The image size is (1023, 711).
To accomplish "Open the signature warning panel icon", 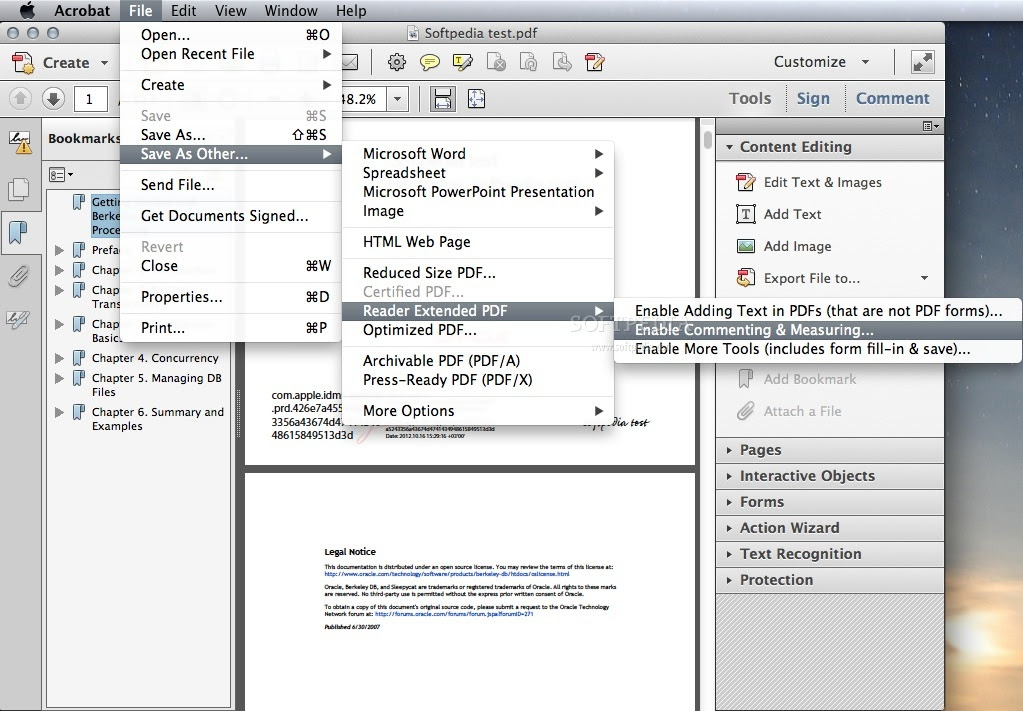I will coord(20,142).
